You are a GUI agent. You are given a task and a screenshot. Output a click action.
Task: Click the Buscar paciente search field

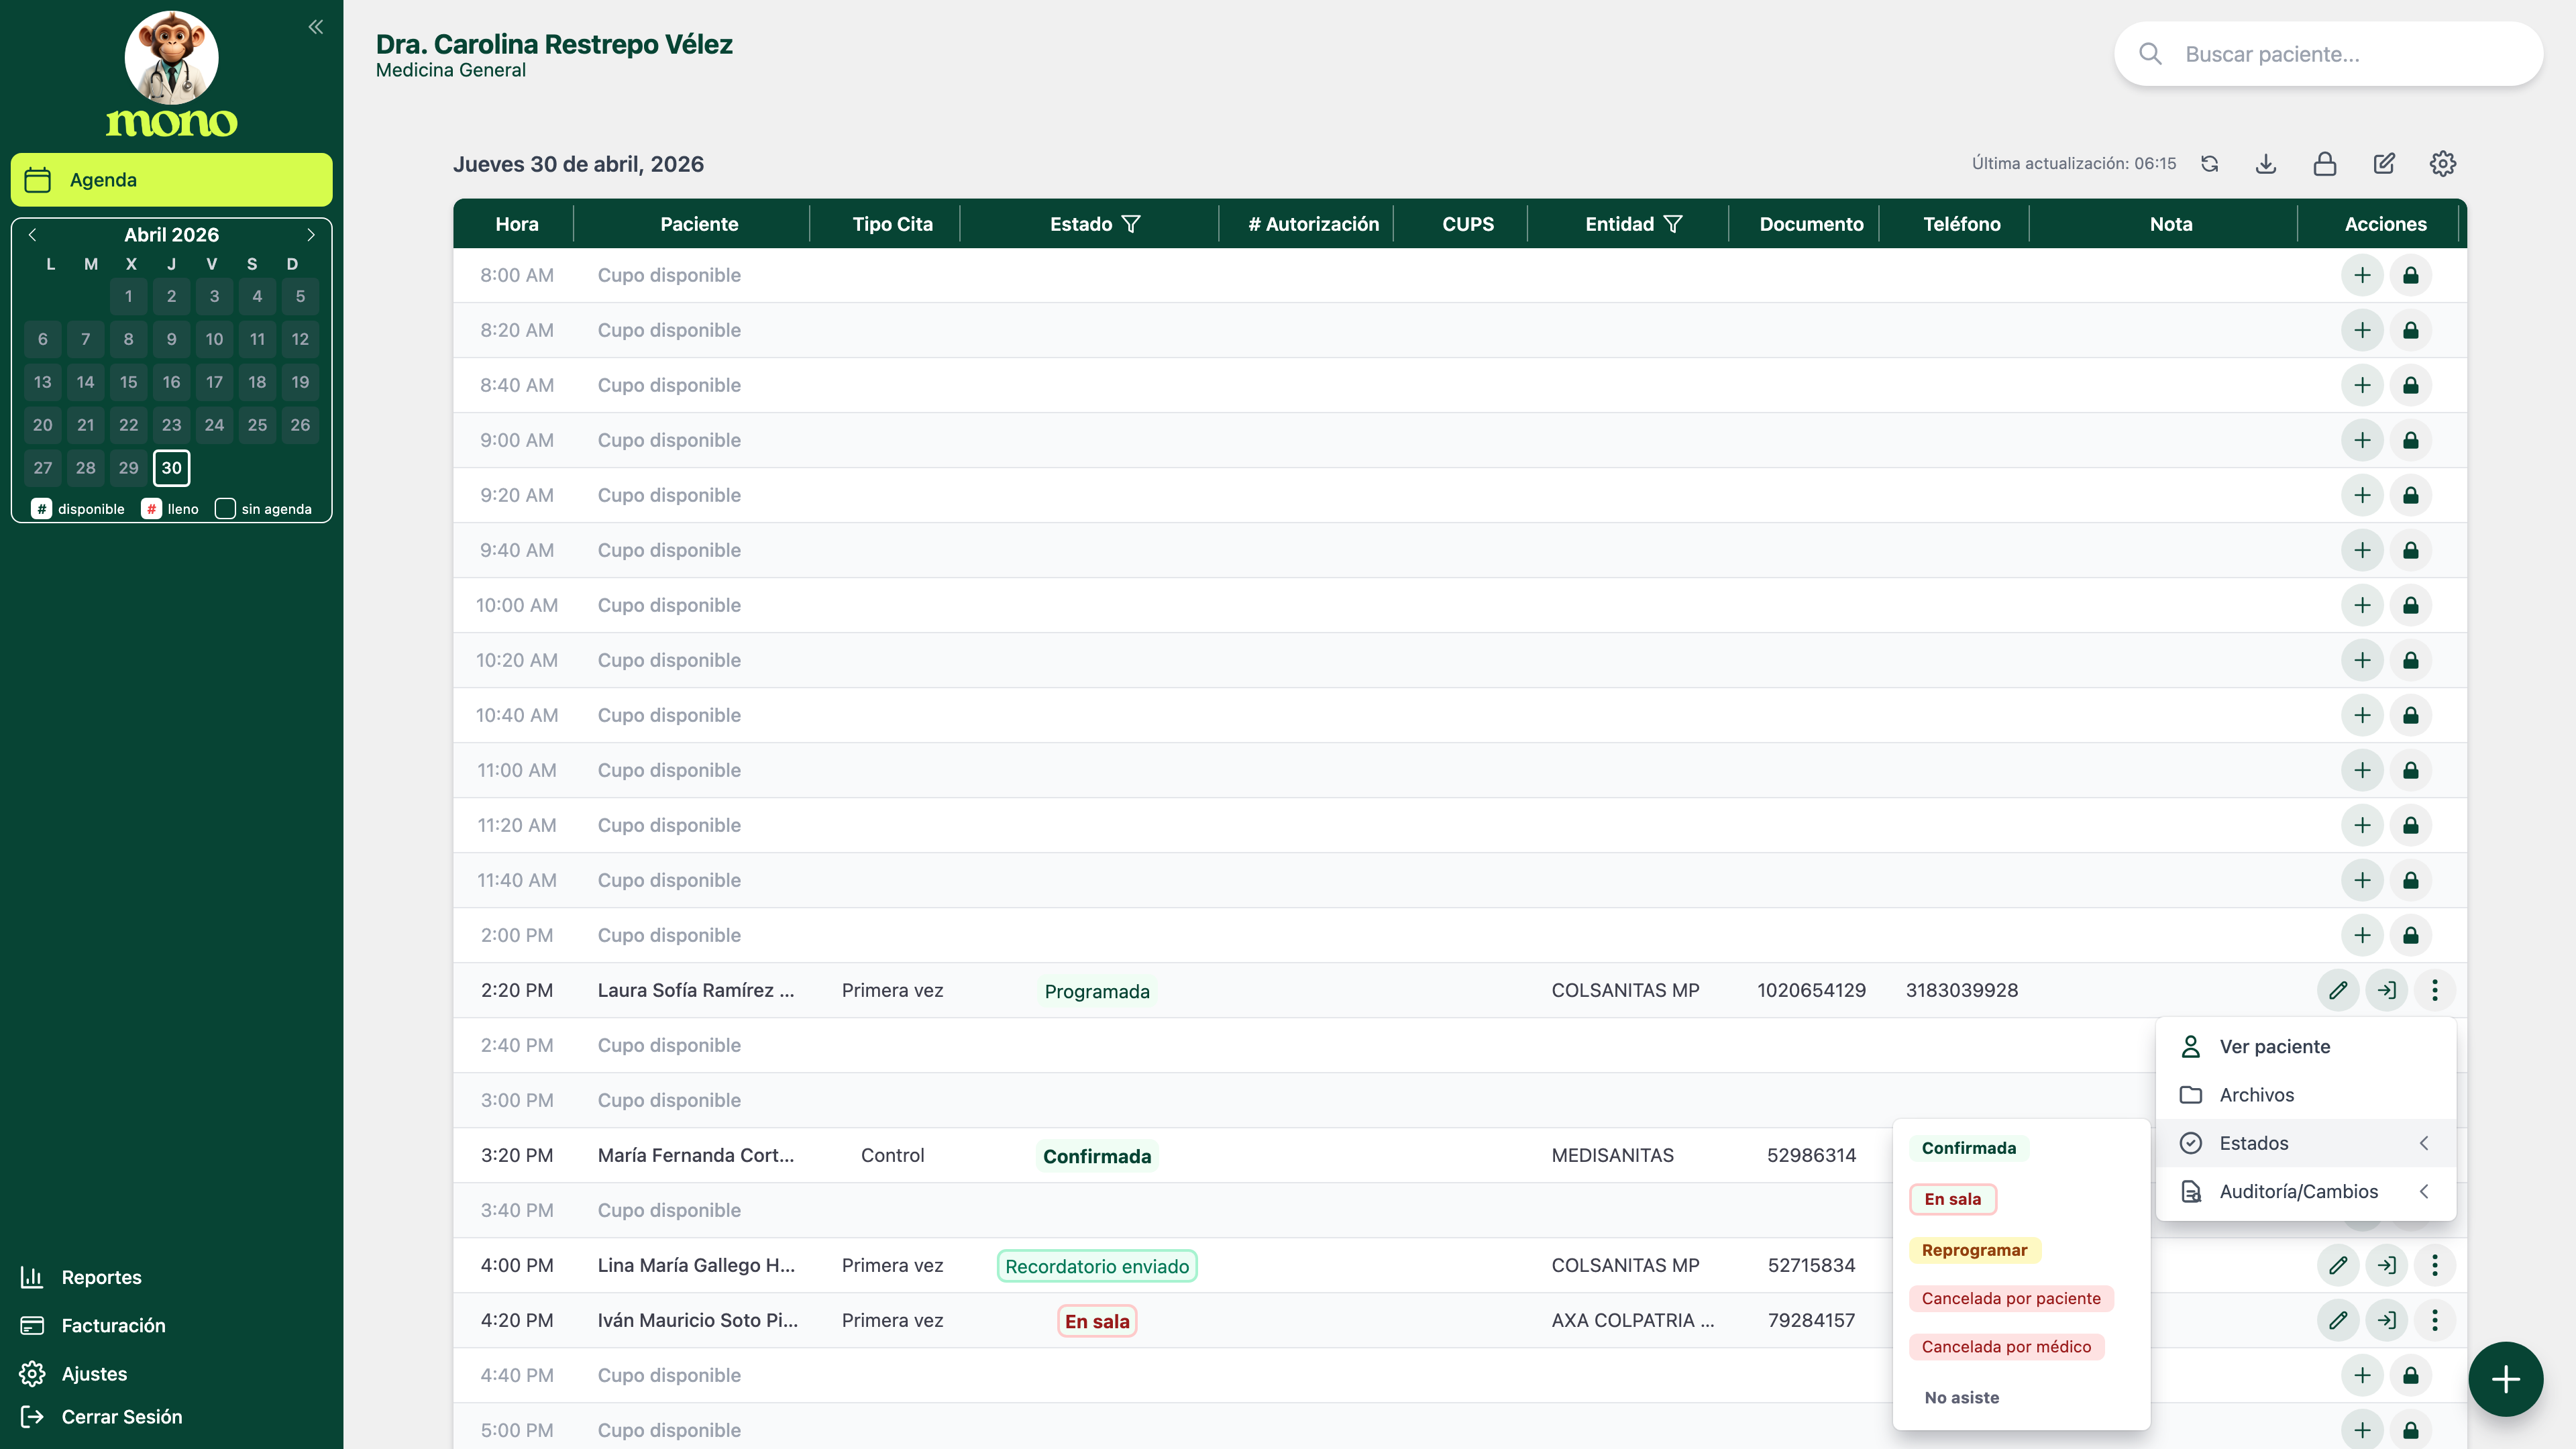point(2328,54)
